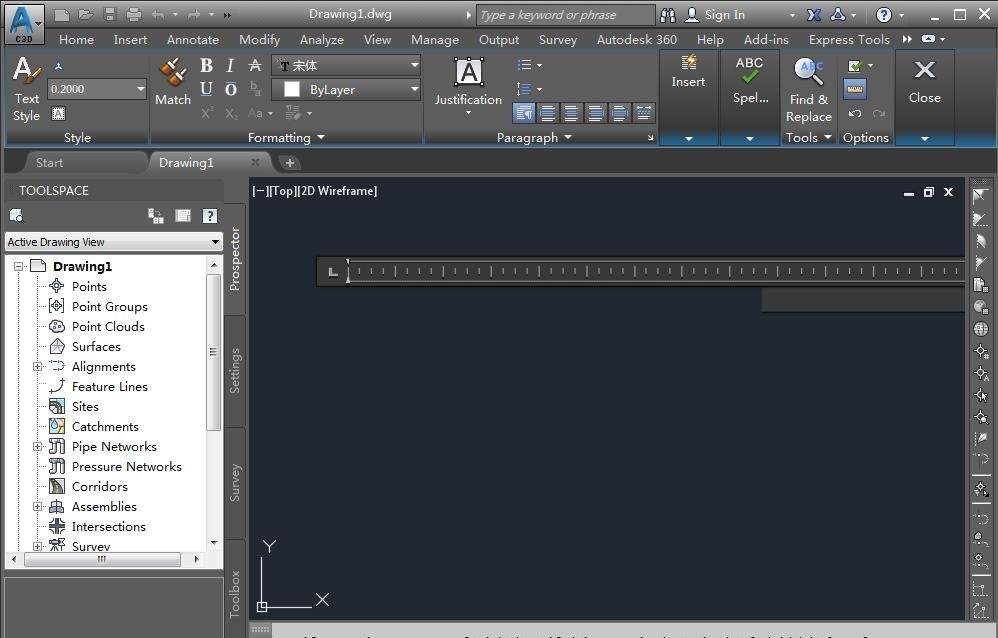
Task: Expand the Assemblies tree node
Action: click(x=38, y=506)
